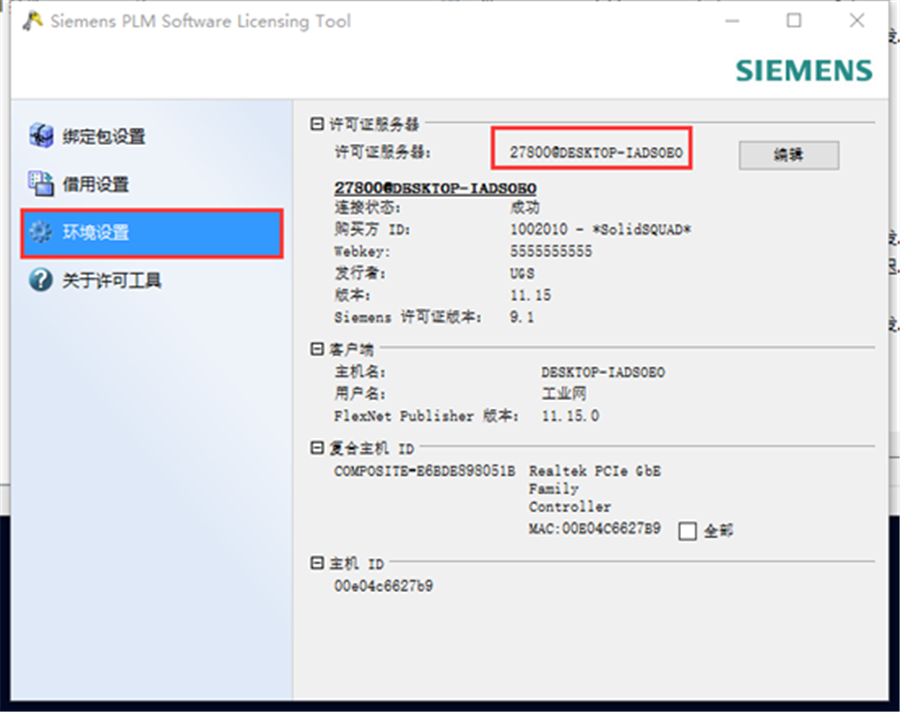Click the 版本 value 11.15
This screenshot has height=712, width=900.
pyautogui.click(x=530, y=295)
